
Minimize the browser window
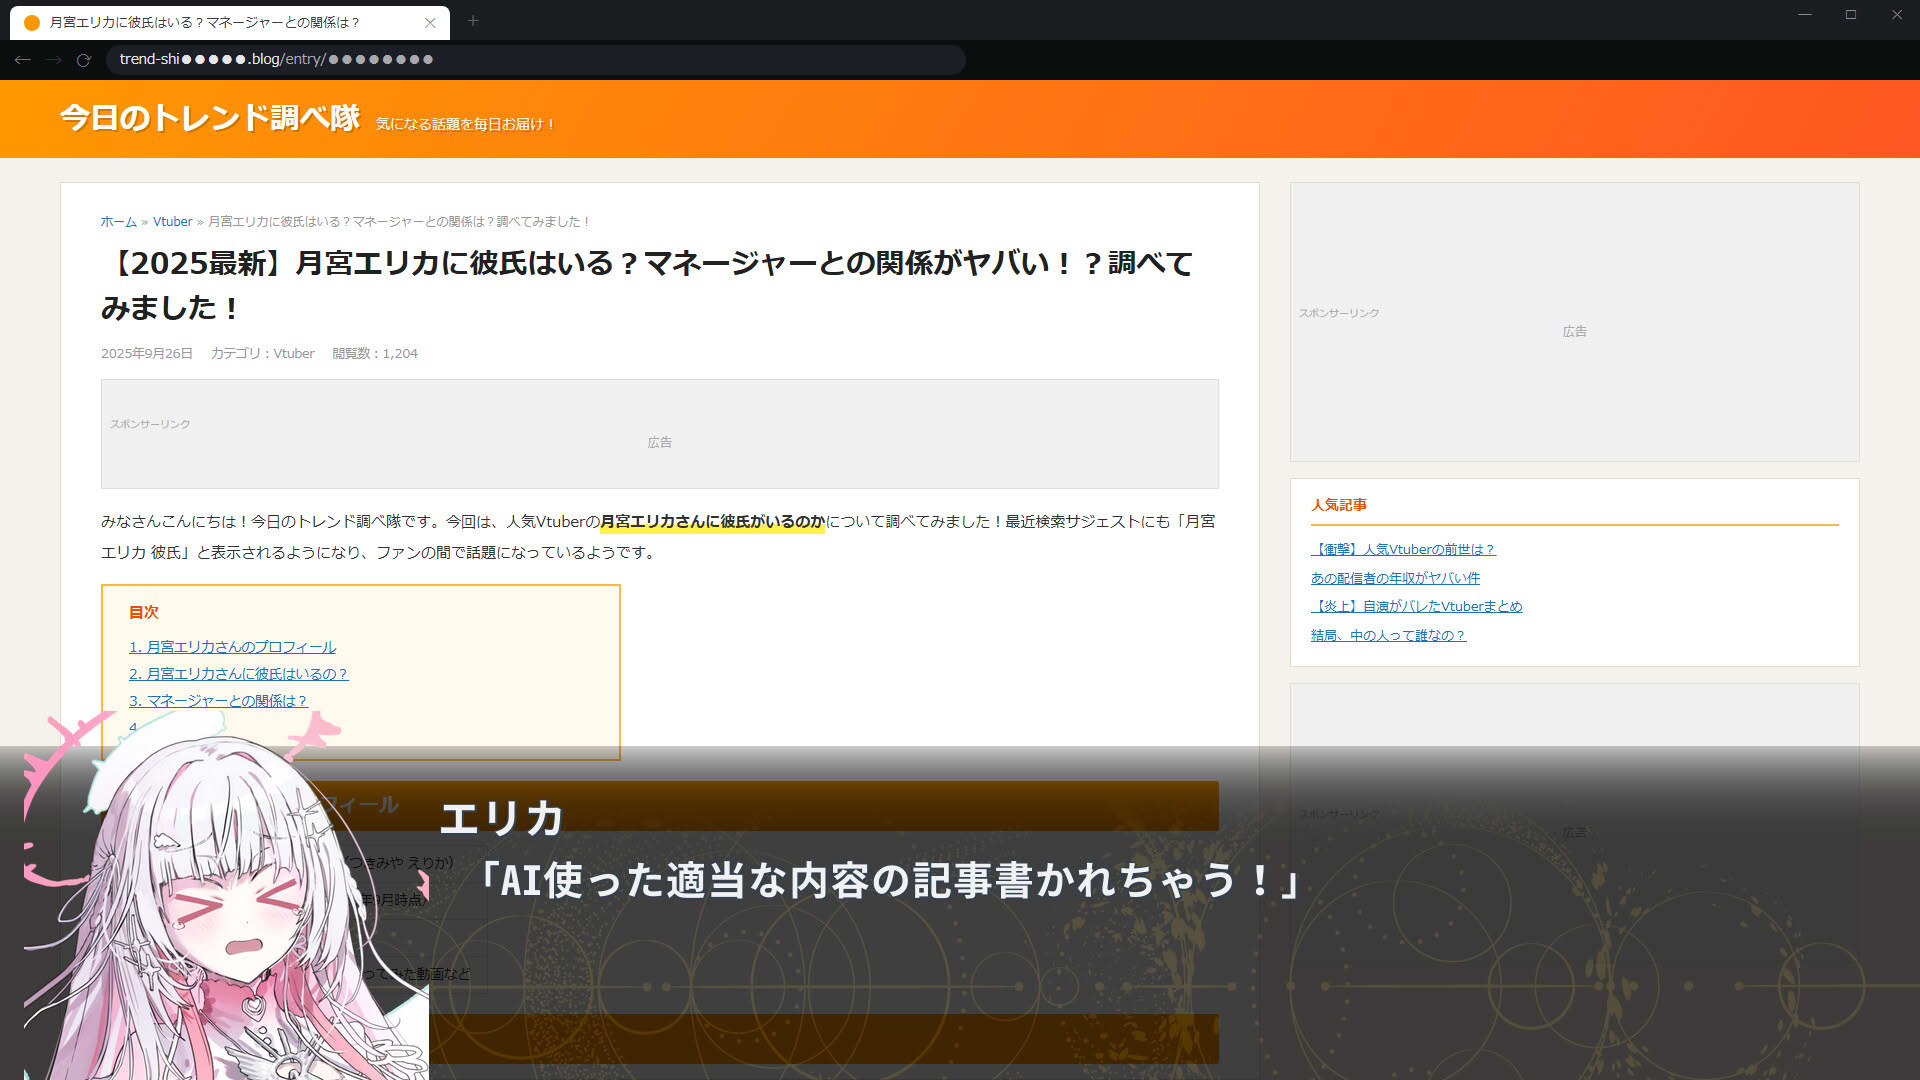(x=1805, y=15)
